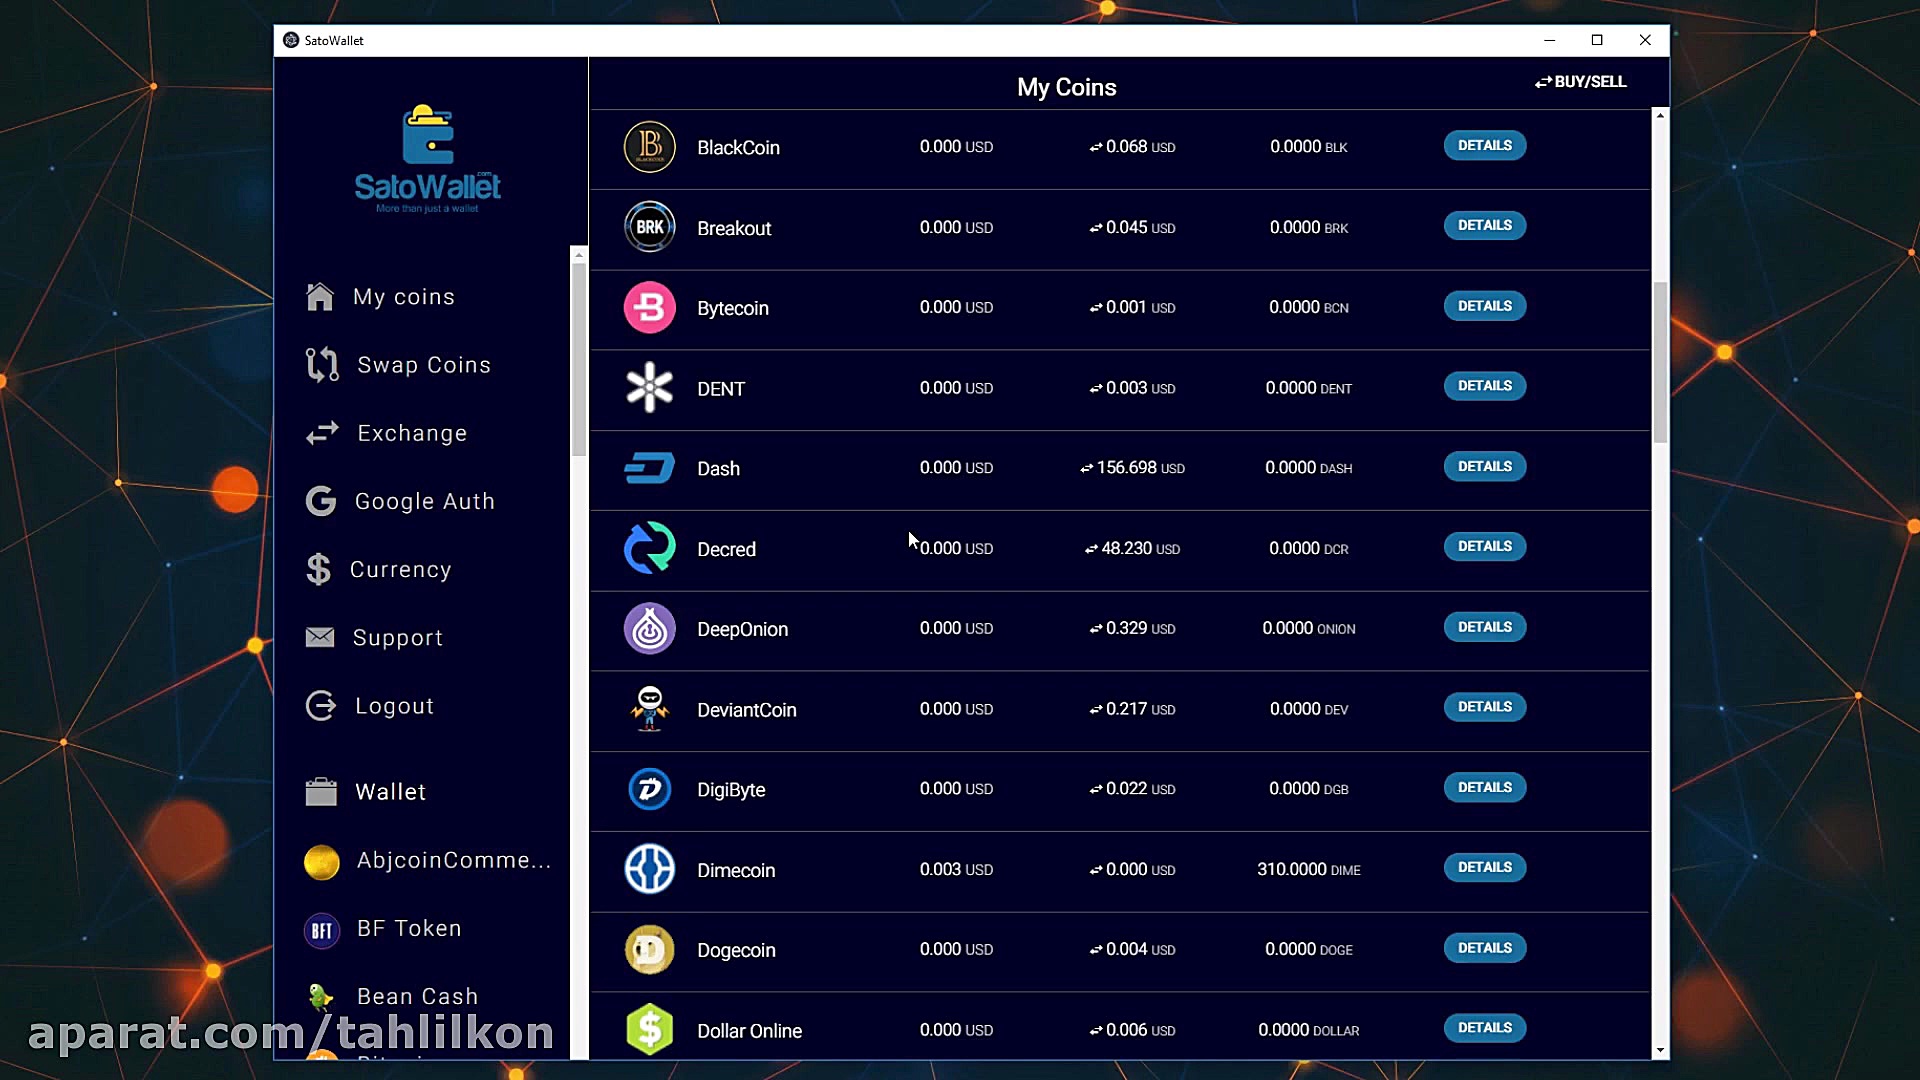Open BUY/SELL at top right
This screenshot has height=1080, width=1920.
tap(1580, 82)
